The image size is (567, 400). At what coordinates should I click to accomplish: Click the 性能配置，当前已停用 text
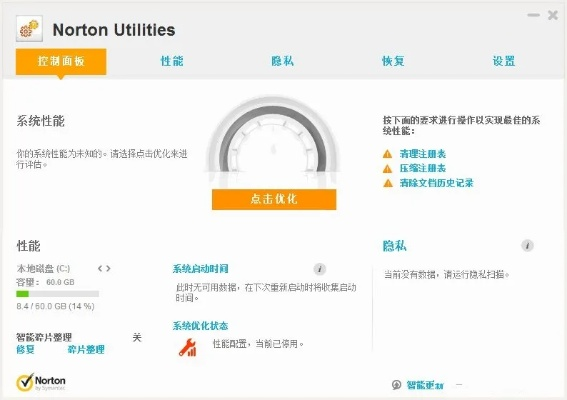coord(258,344)
